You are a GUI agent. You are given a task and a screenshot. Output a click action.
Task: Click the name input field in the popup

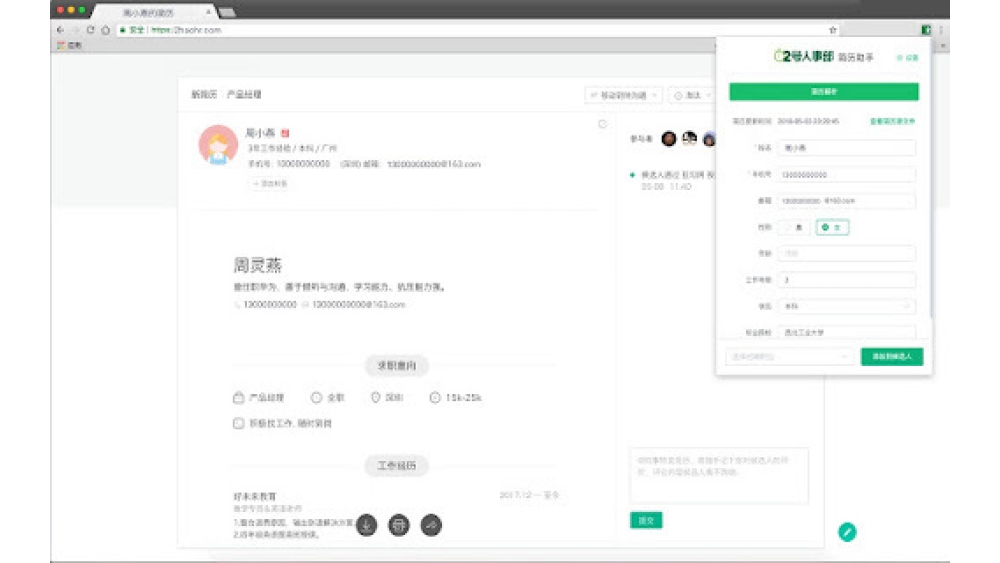click(x=846, y=147)
